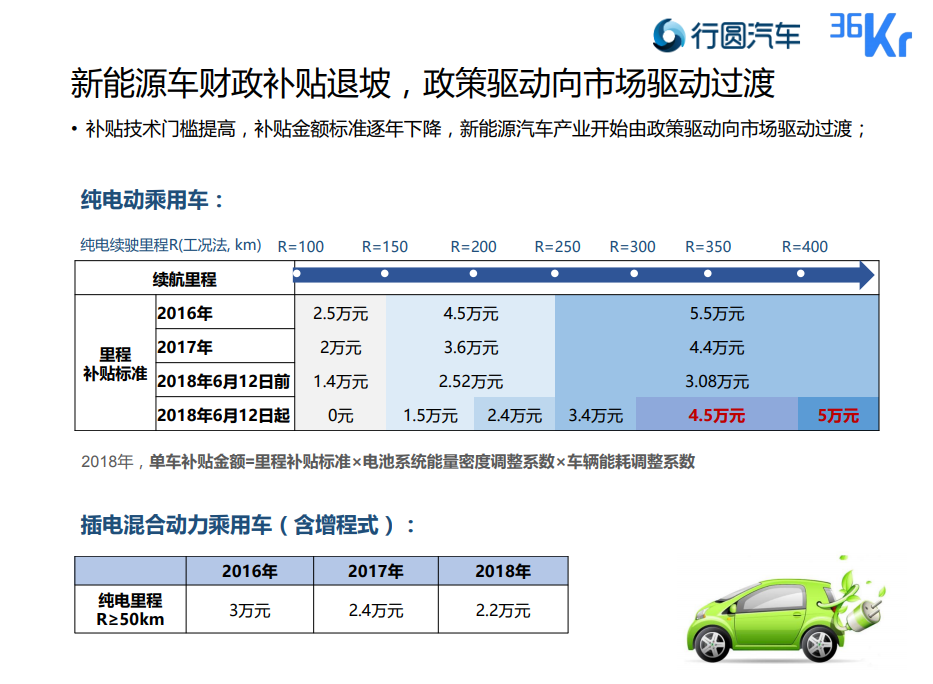Click the 3.08万元 cell
The width and height of the screenshot is (933, 684).
717,381
